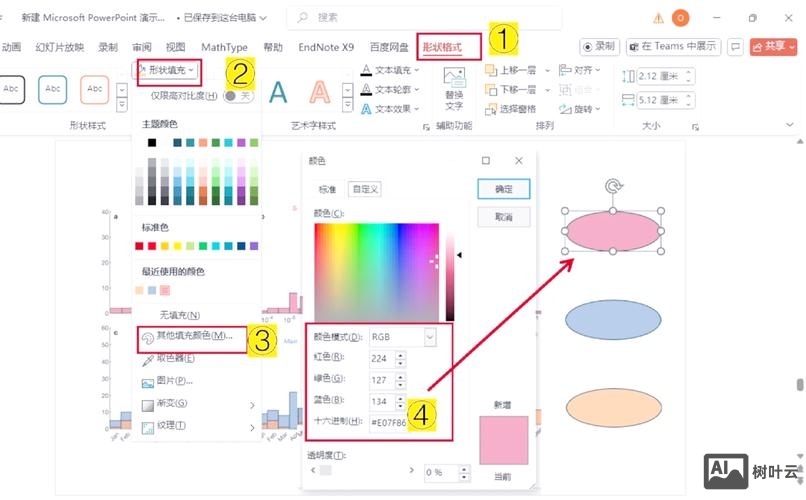806x500 pixels.
Task: Pick the light blue recent color
Action: click(152, 290)
